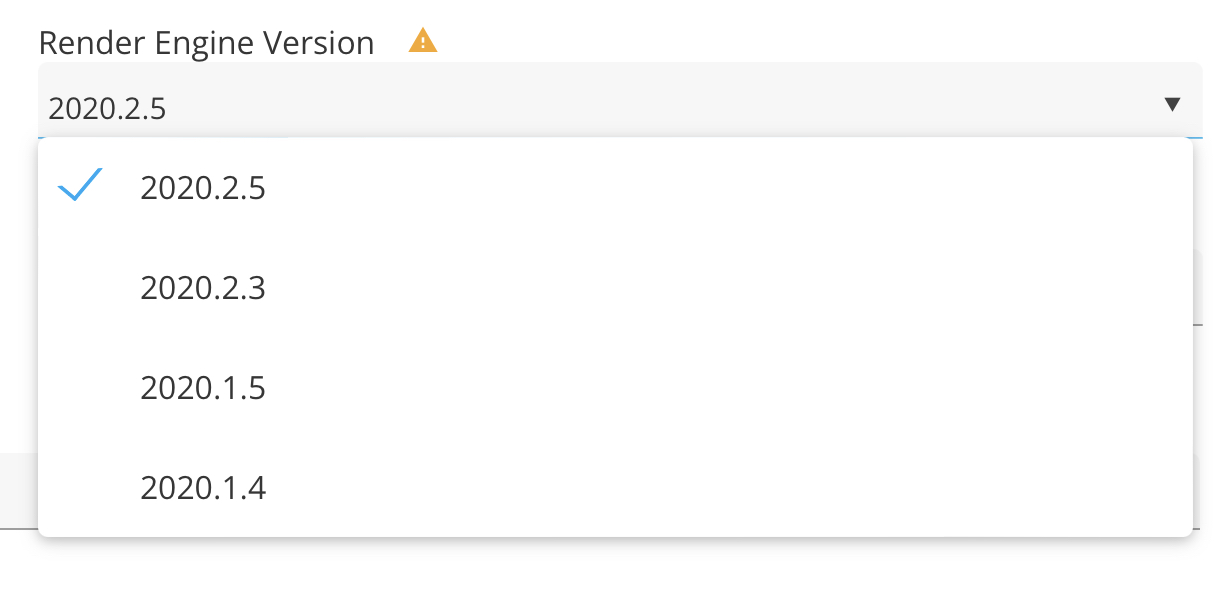The image size is (1218, 599).
Task: Click the blue checkmark next to 2020.2.5
Action: pyautogui.click(x=80, y=187)
